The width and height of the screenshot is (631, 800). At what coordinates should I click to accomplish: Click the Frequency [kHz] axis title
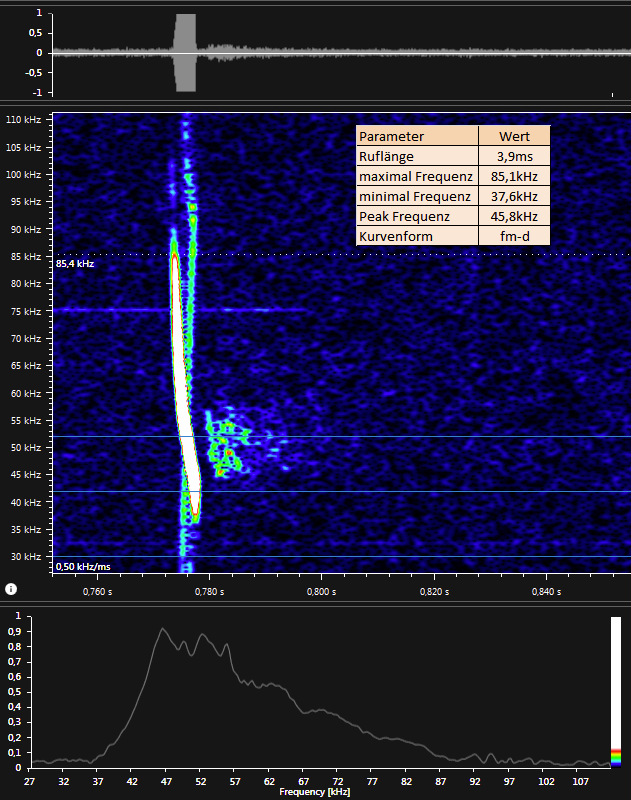315,791
